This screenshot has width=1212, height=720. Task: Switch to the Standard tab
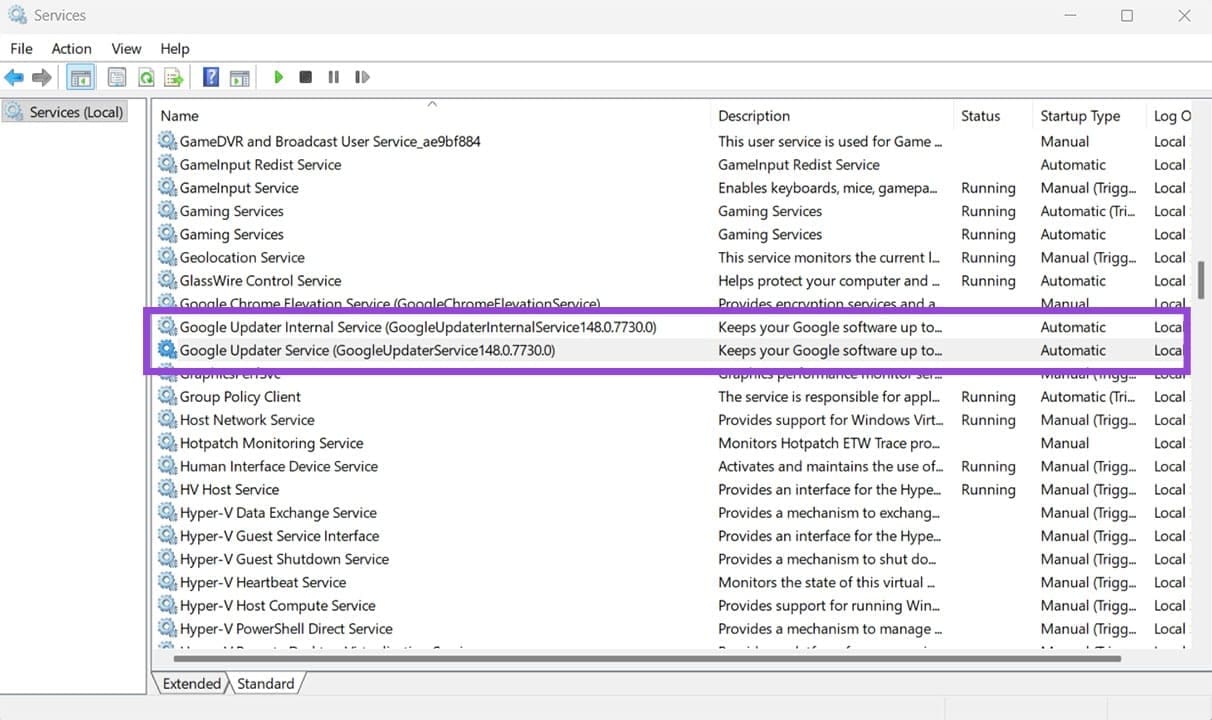(265, 684)
